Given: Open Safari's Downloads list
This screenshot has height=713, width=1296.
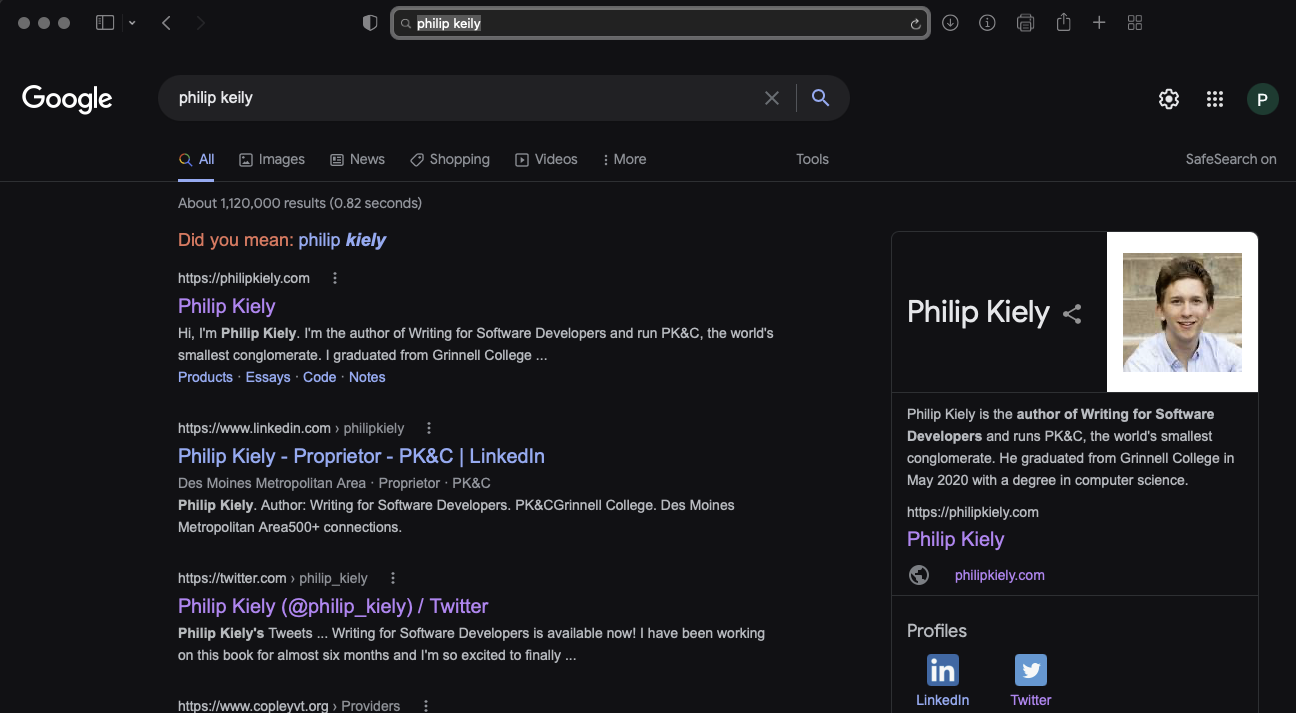Looking at the screenshot, I should [x=949, y=22].
